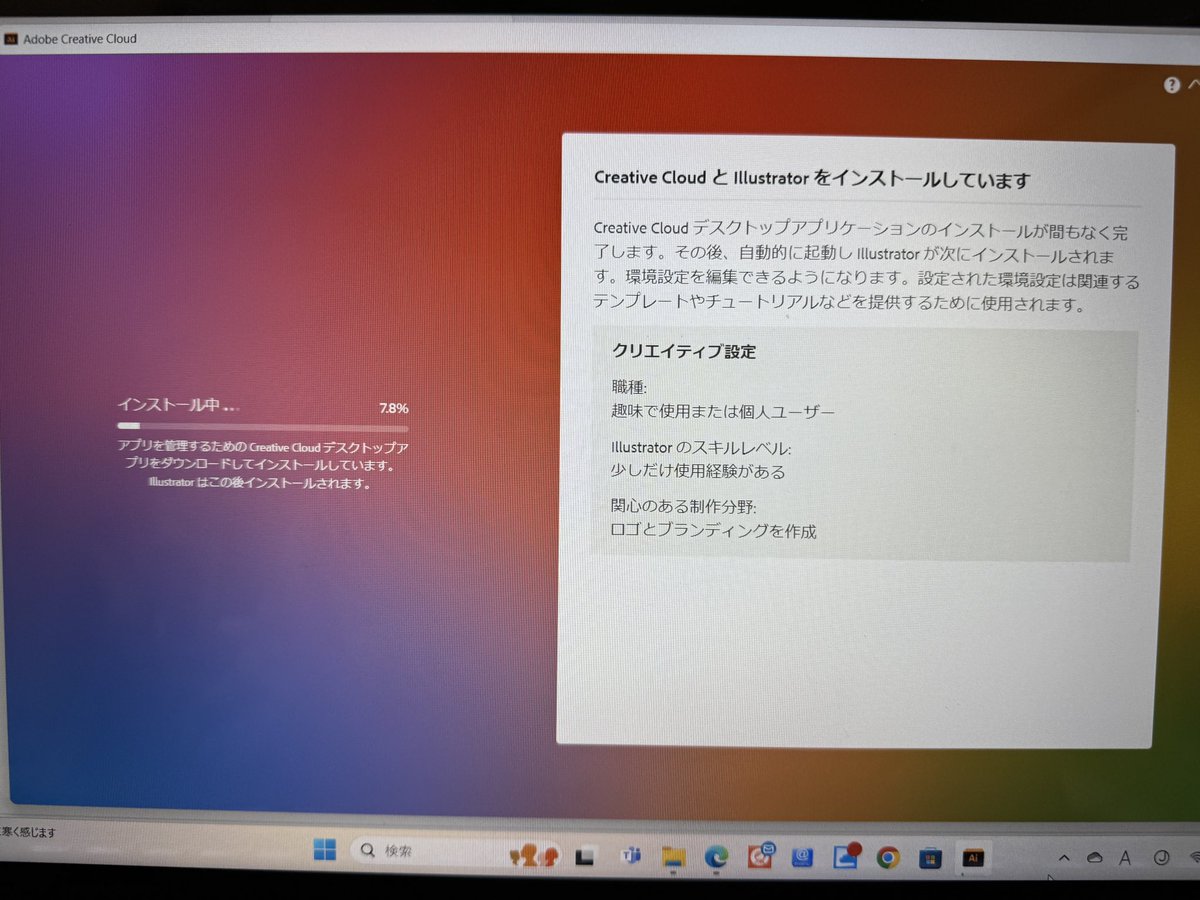Click the 趣味で使用または個人ユーザー value

tap(722, 411)
